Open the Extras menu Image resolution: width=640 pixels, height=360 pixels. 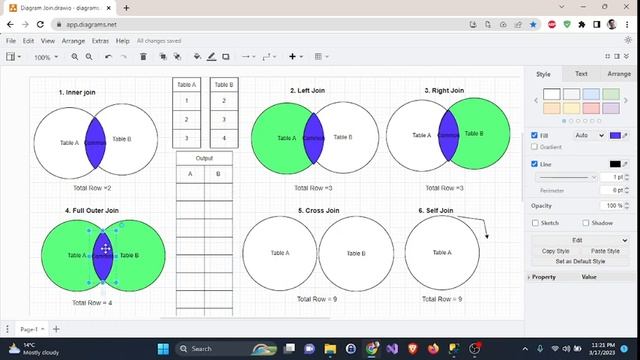point(100,41)
